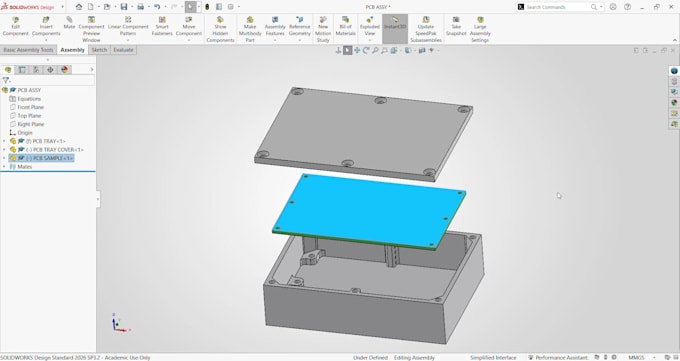This screenshot has height=361, width=680.
Task: Undo the last action
Action: (157, 7)
